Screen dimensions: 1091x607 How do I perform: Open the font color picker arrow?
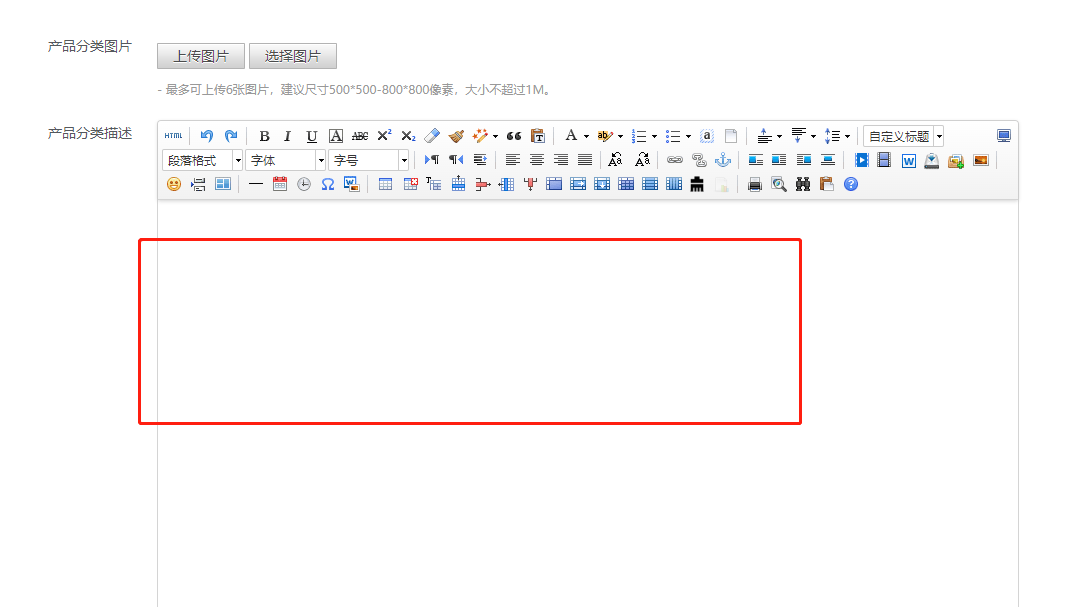pos(586,136)
